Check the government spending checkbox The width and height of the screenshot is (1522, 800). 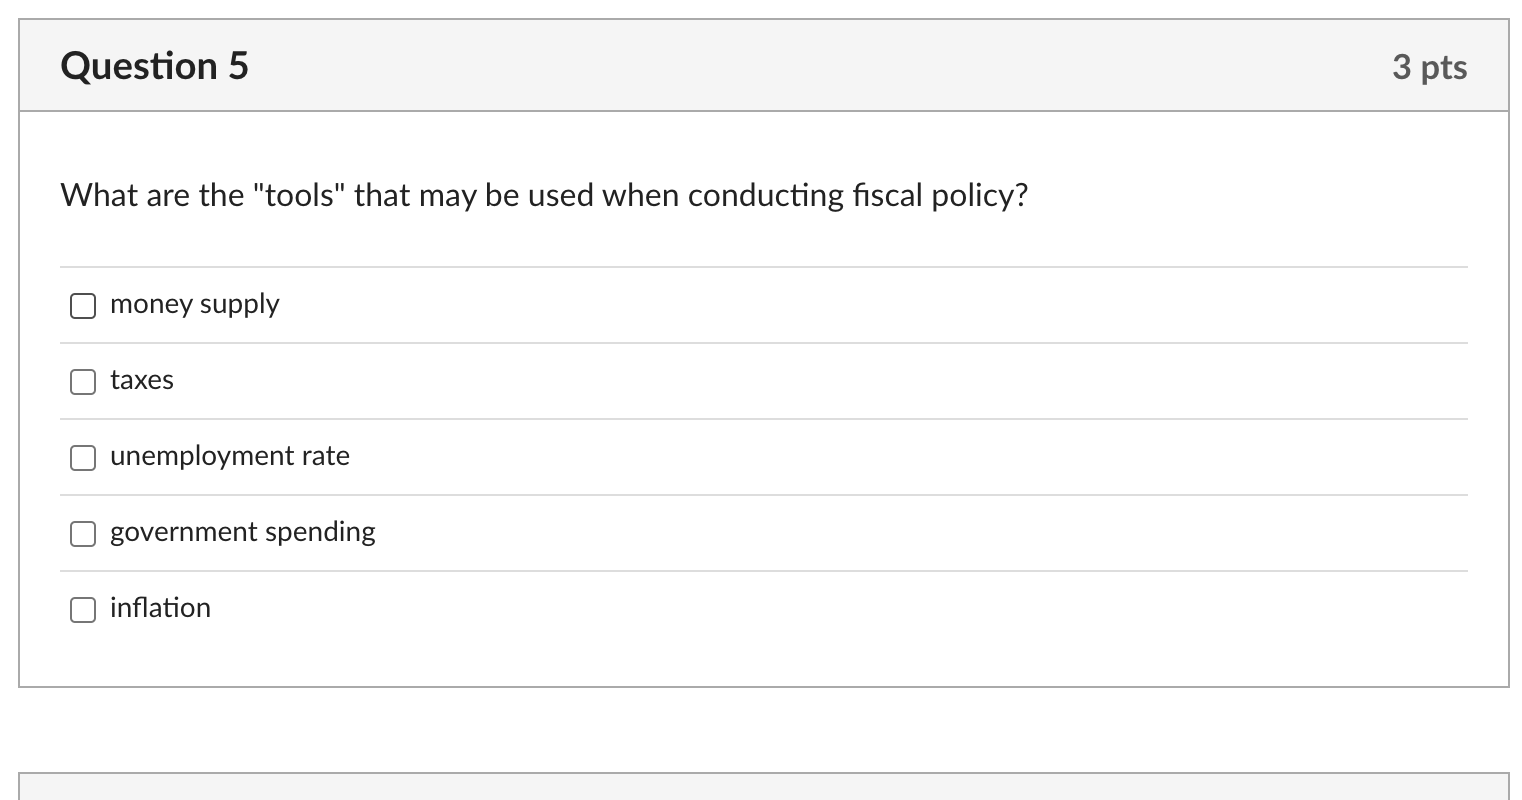pyautogui.click(x=83, y=534)
